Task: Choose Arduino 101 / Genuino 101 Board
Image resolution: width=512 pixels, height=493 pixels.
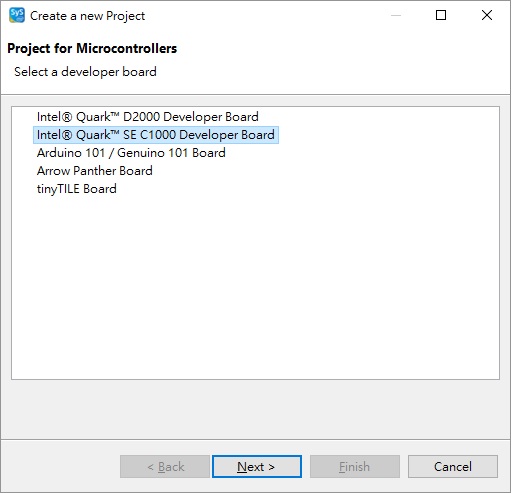Action: [131, 153]
